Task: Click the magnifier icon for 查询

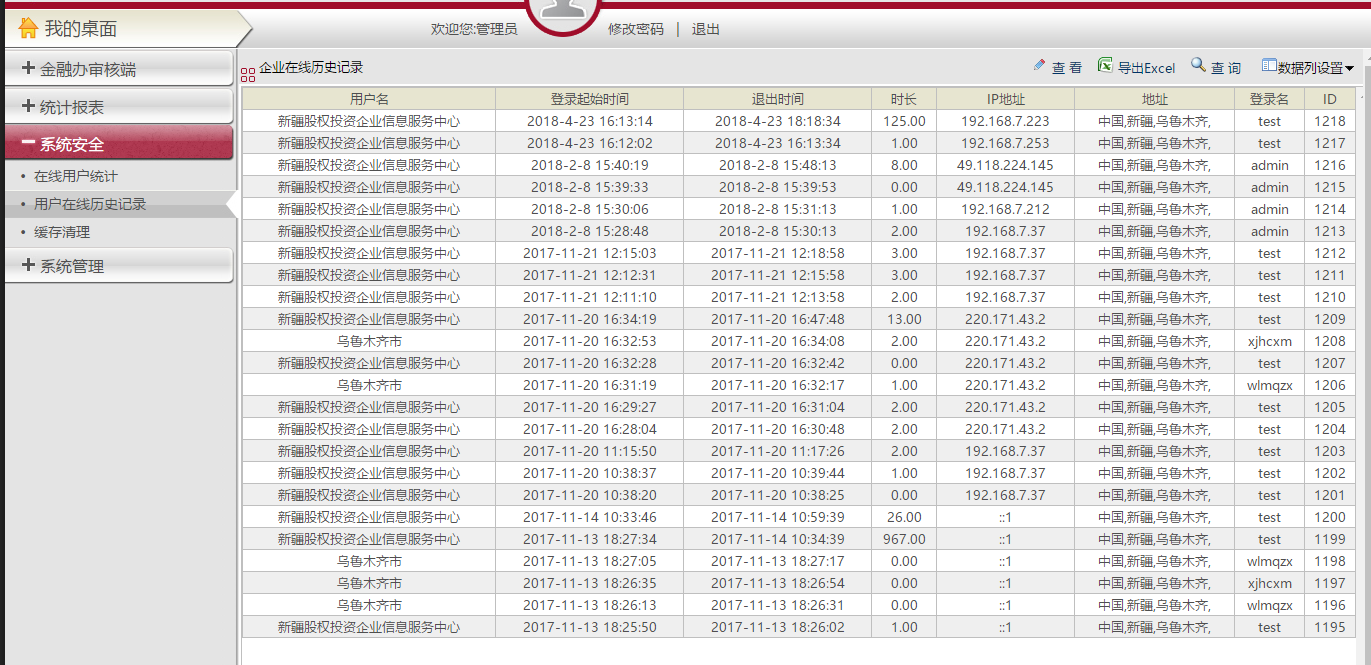Action: pyautogui.click(x=1198, y=66)
